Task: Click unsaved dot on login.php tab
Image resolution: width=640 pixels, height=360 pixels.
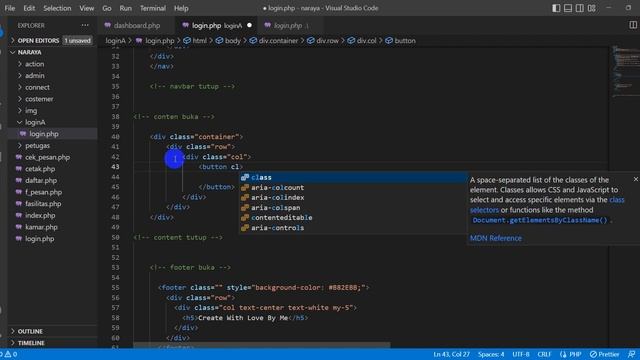Action: [249, 25]
